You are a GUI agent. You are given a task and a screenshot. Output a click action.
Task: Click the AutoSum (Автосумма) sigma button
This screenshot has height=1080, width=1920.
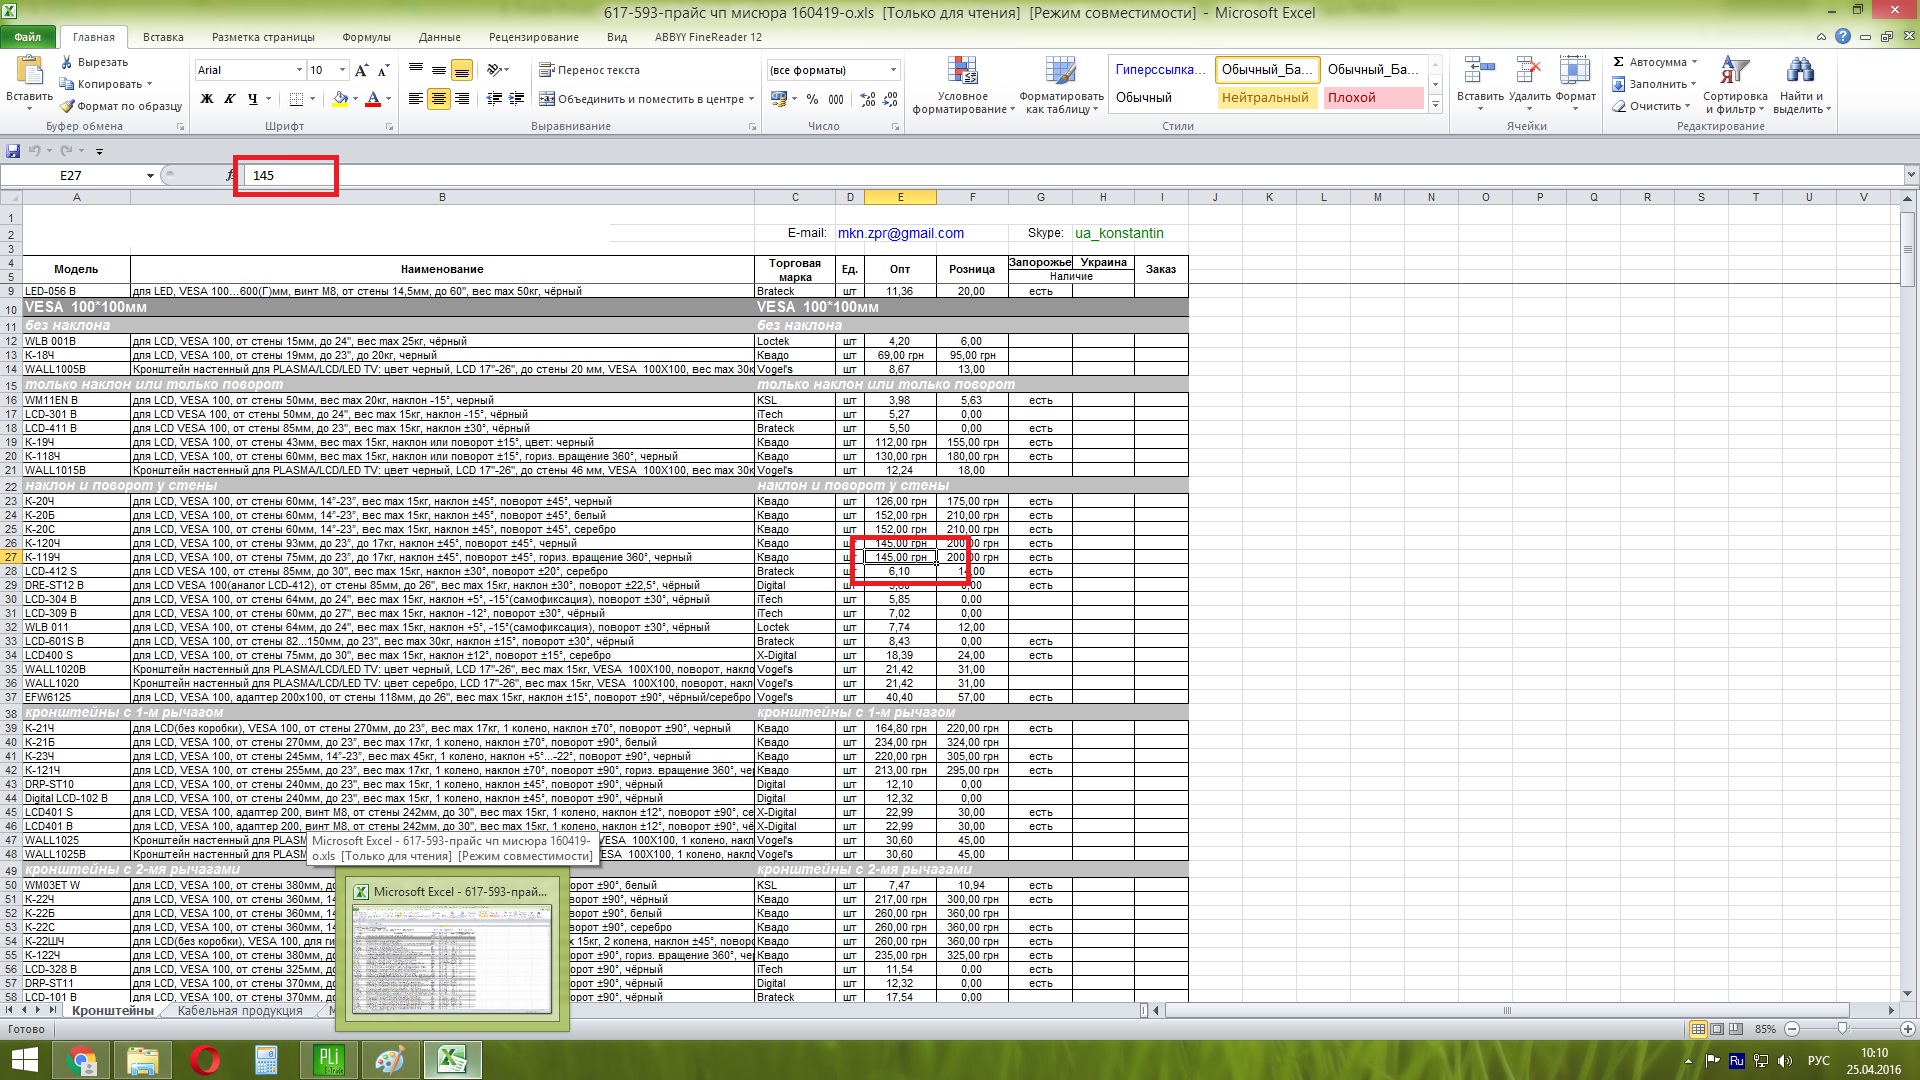tap(1654, 62)
